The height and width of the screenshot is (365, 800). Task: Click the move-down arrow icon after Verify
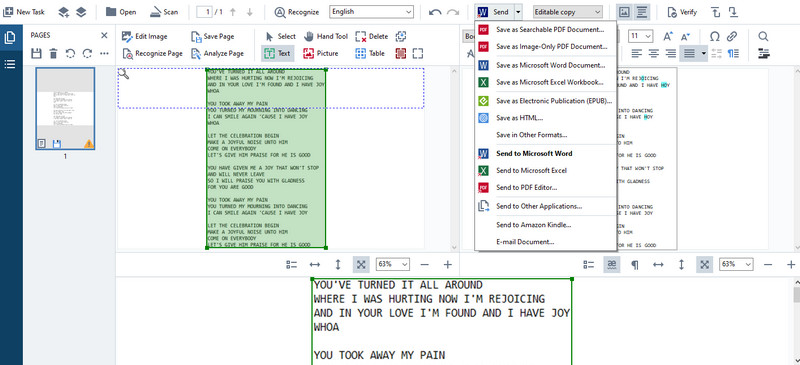[733, 12]
